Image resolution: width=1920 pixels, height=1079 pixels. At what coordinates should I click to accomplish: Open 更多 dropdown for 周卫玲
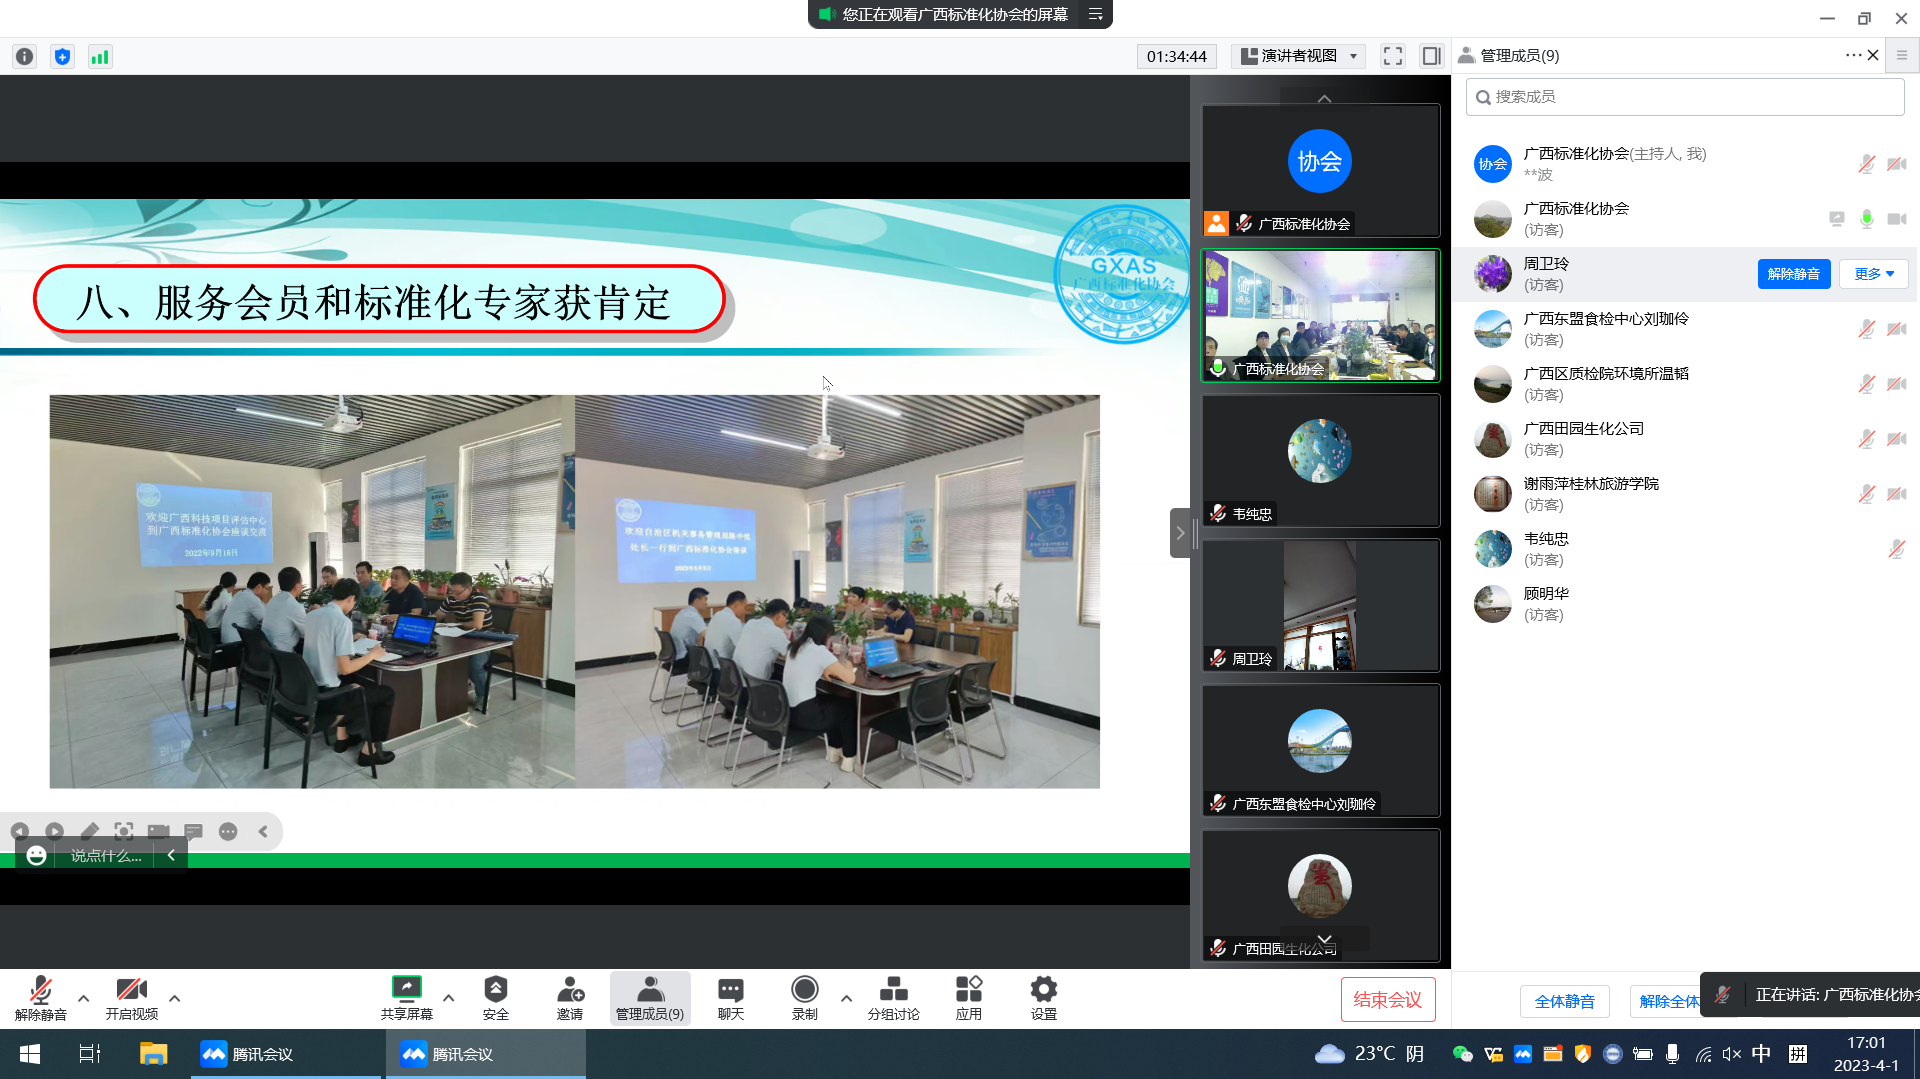pyautogui.click(x=1874, y=274)
